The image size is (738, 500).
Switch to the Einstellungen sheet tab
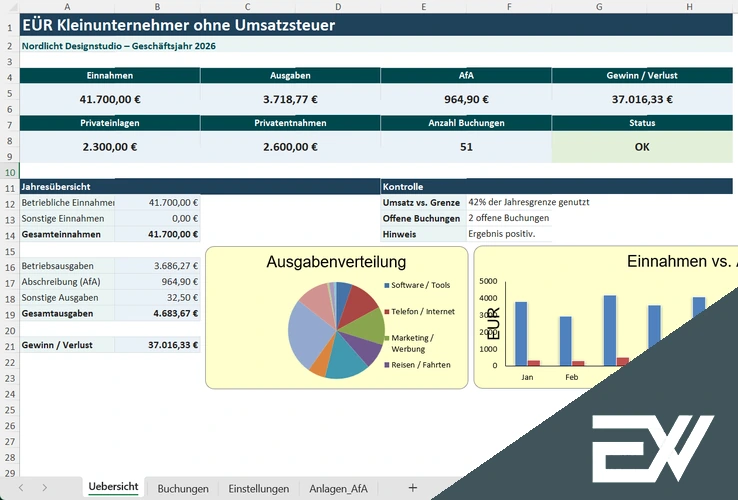[x=259, y=488]
